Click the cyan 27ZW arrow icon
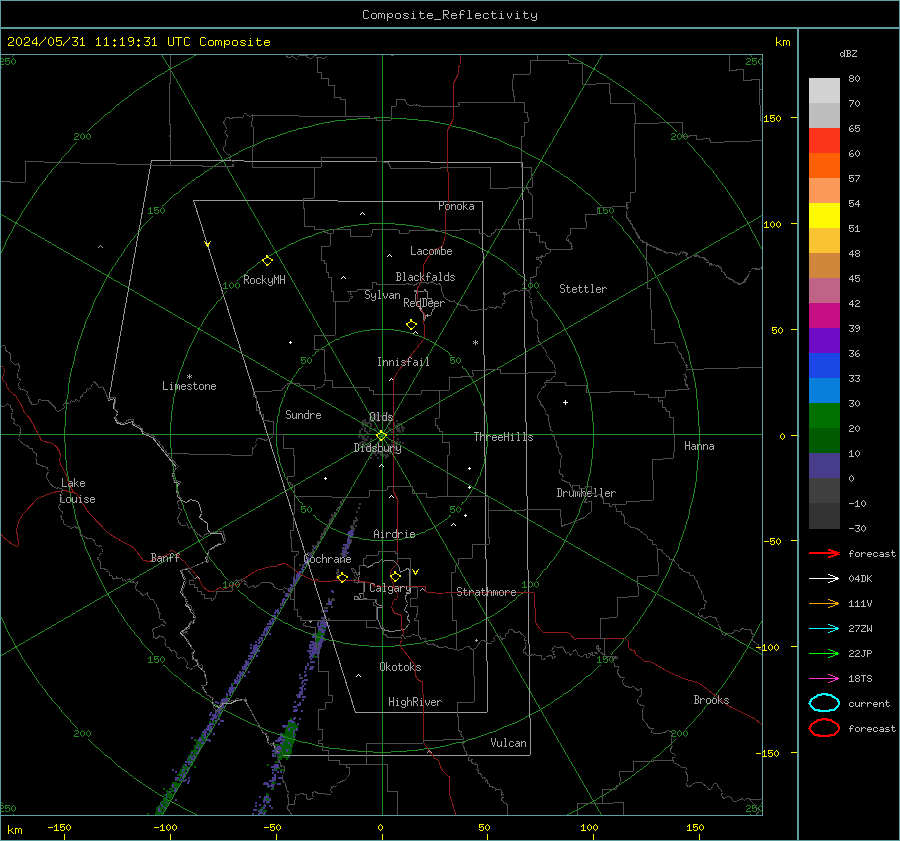 click(824, 629)
